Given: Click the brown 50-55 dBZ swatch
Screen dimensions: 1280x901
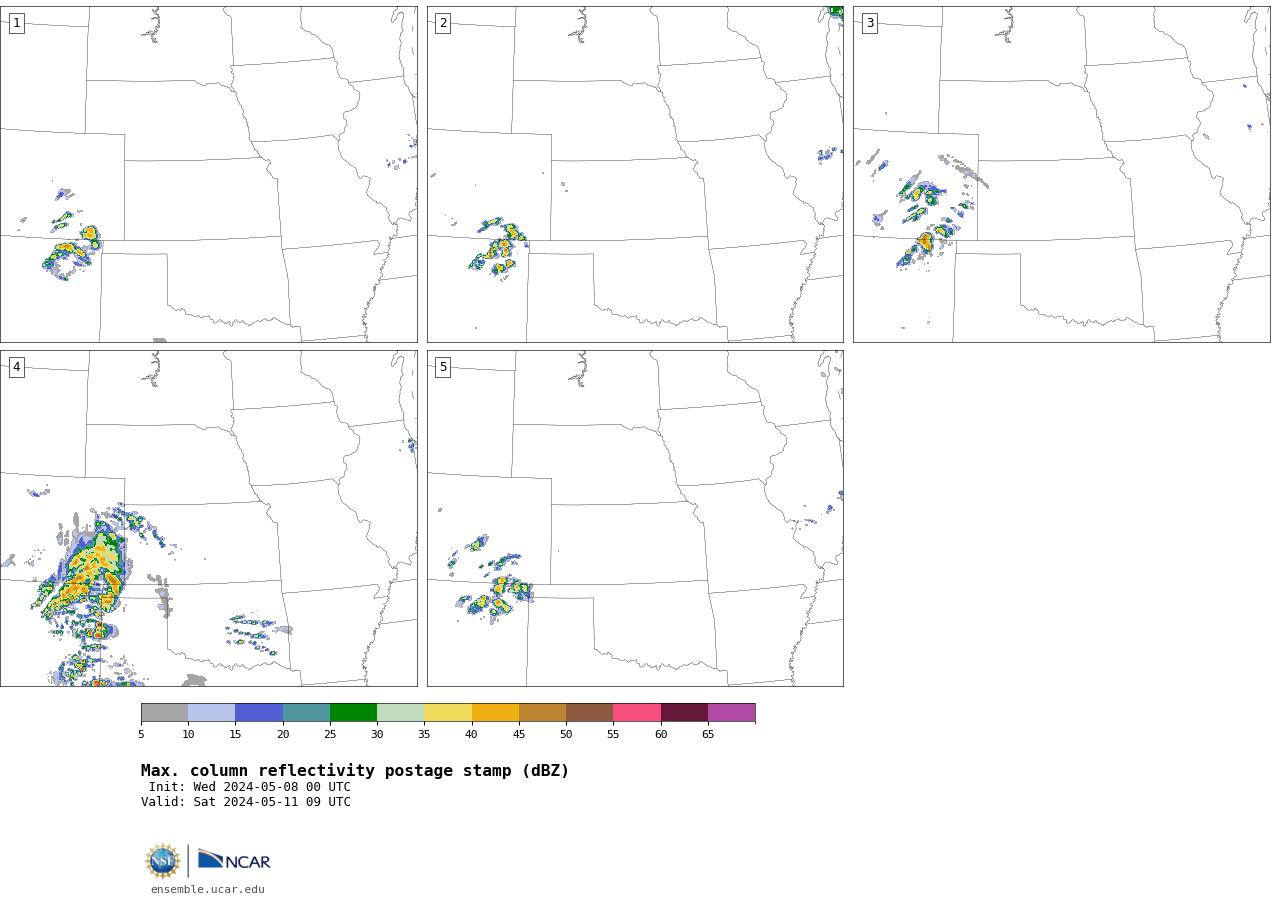Looking at the screenshot, I should coord(589,712).
